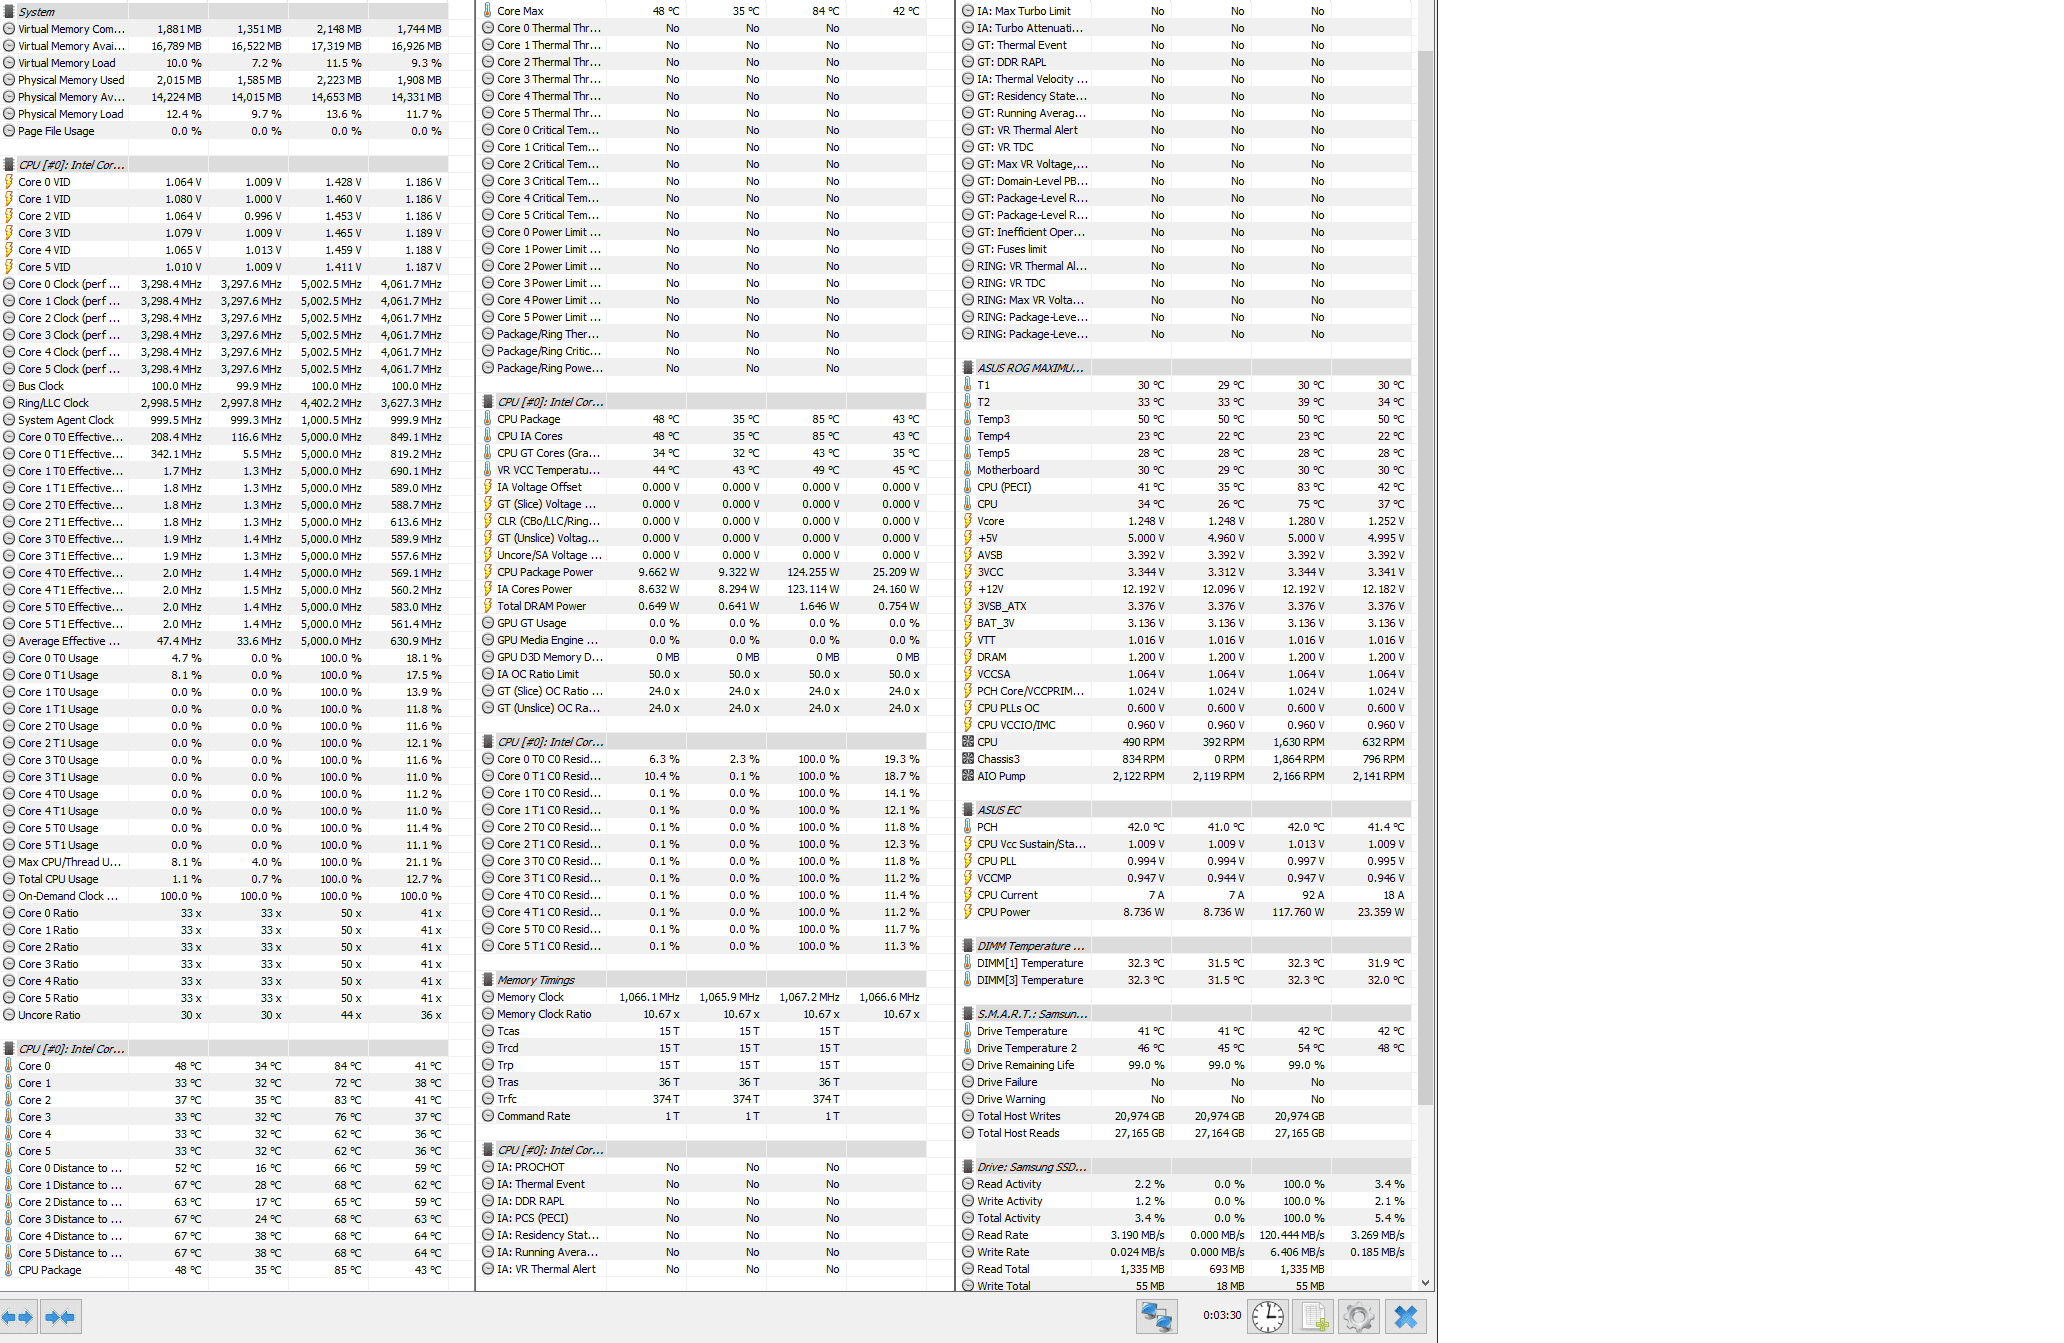The image size is (2064, 1343).
Task: Select the AIO Pump fan row
Action: point(1001,776)
